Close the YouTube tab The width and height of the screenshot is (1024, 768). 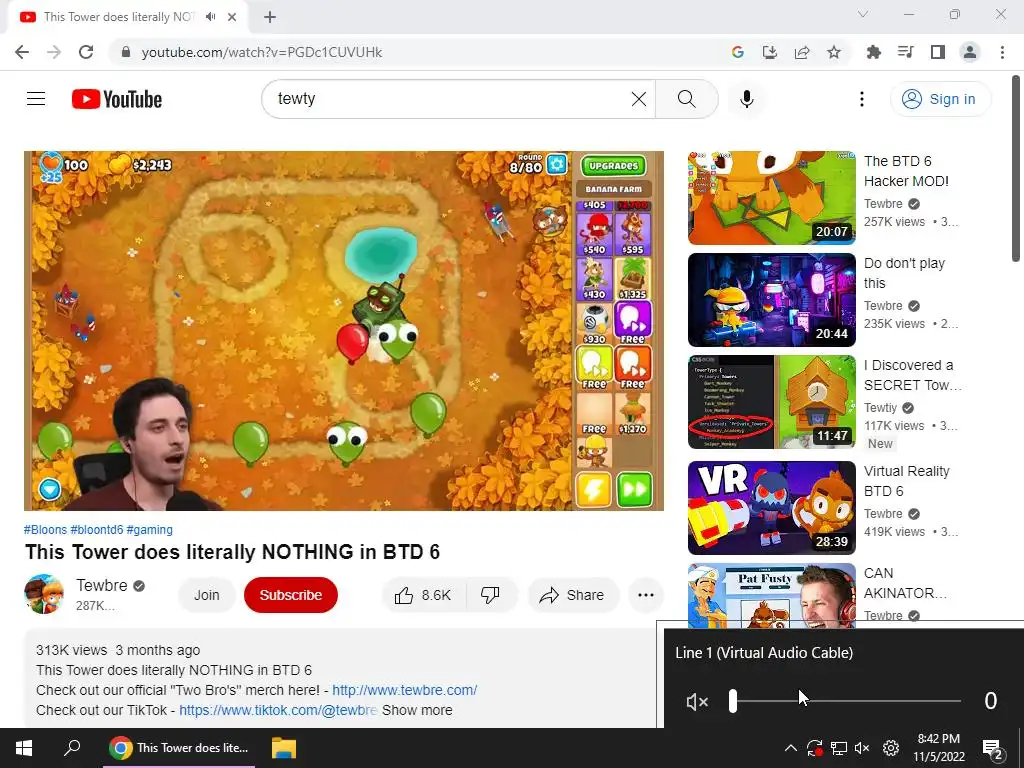point(232,17)
